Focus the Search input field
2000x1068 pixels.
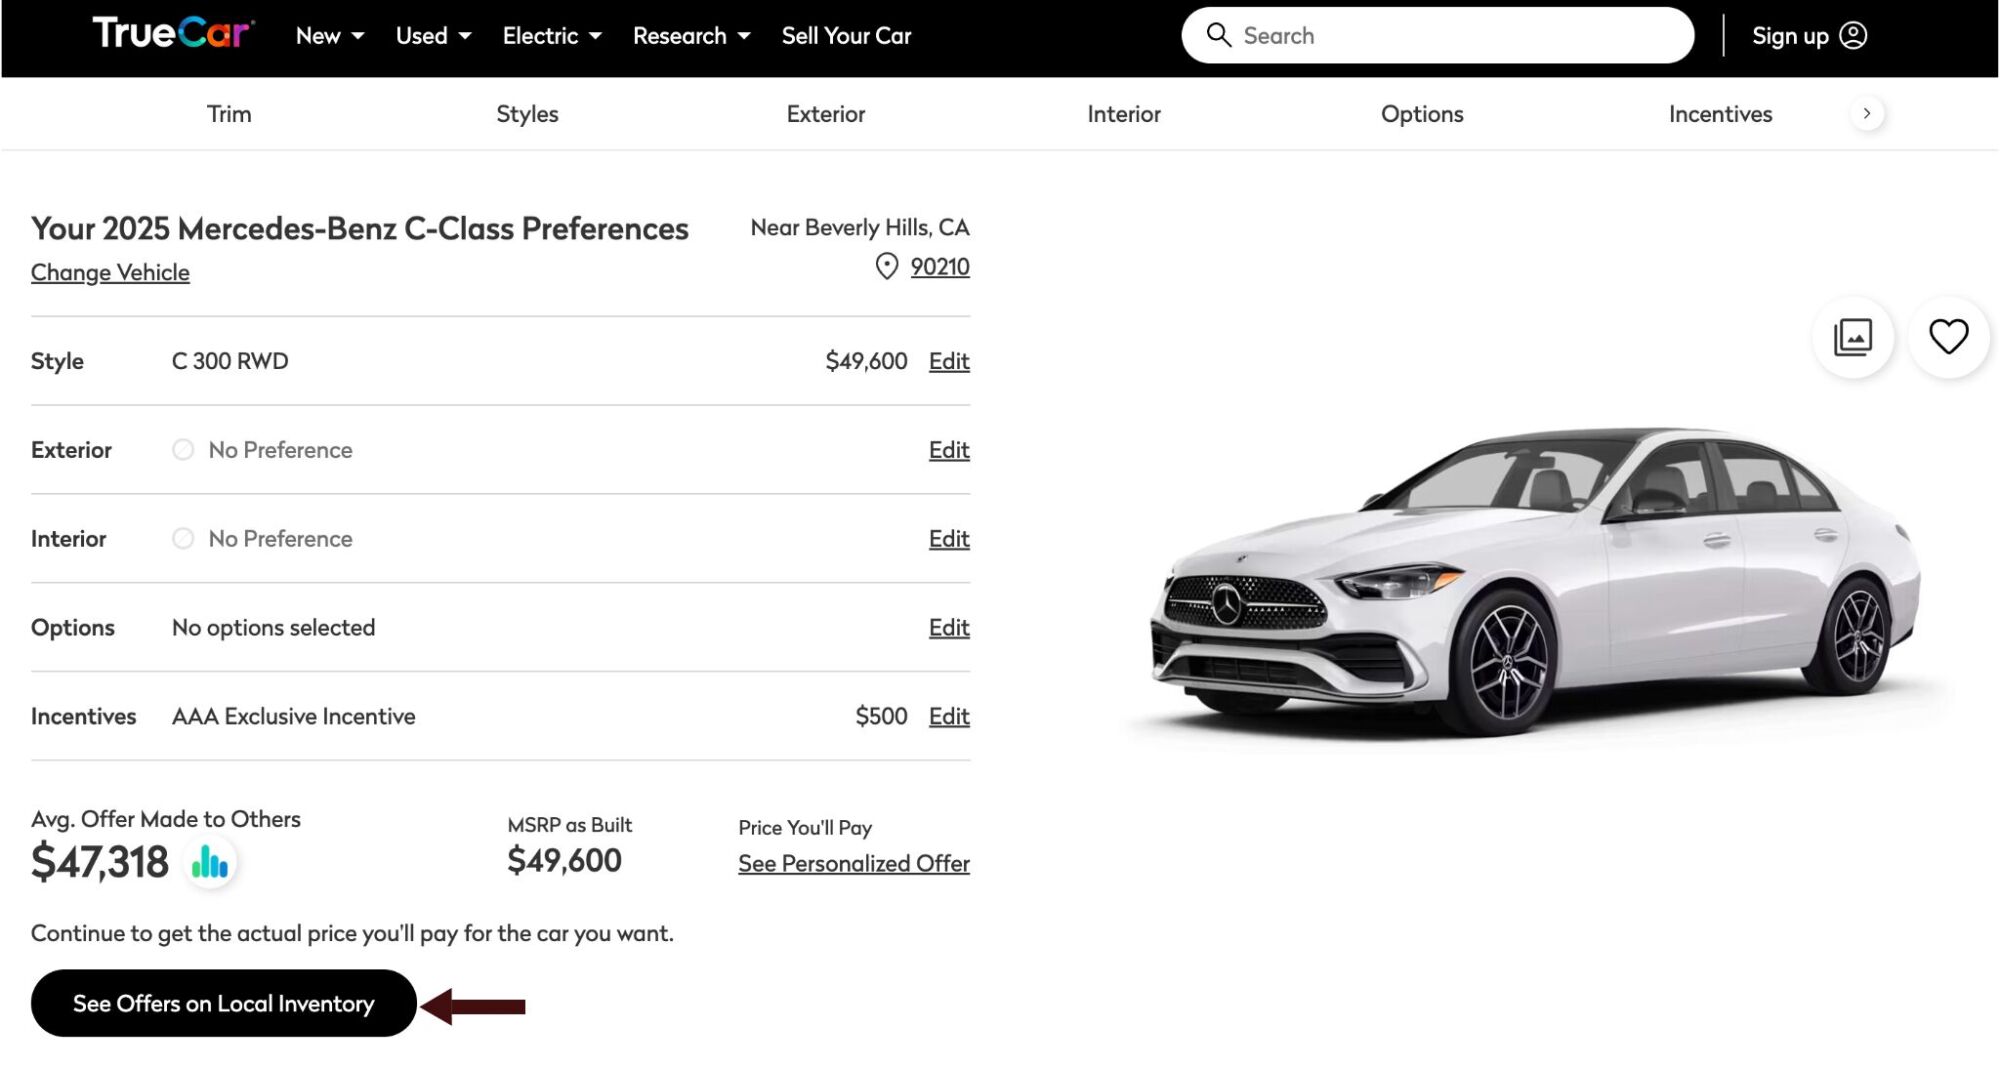point(1438,35)
